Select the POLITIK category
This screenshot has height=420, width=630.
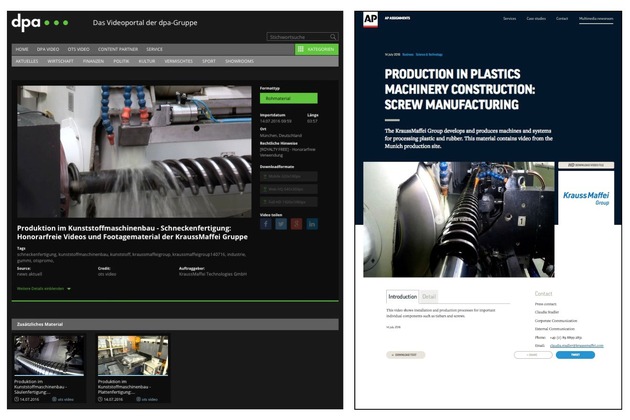[x=121, y=61]
